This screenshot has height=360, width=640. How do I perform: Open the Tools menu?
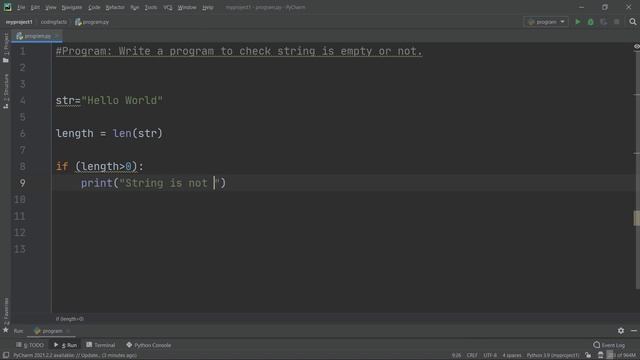151,7
